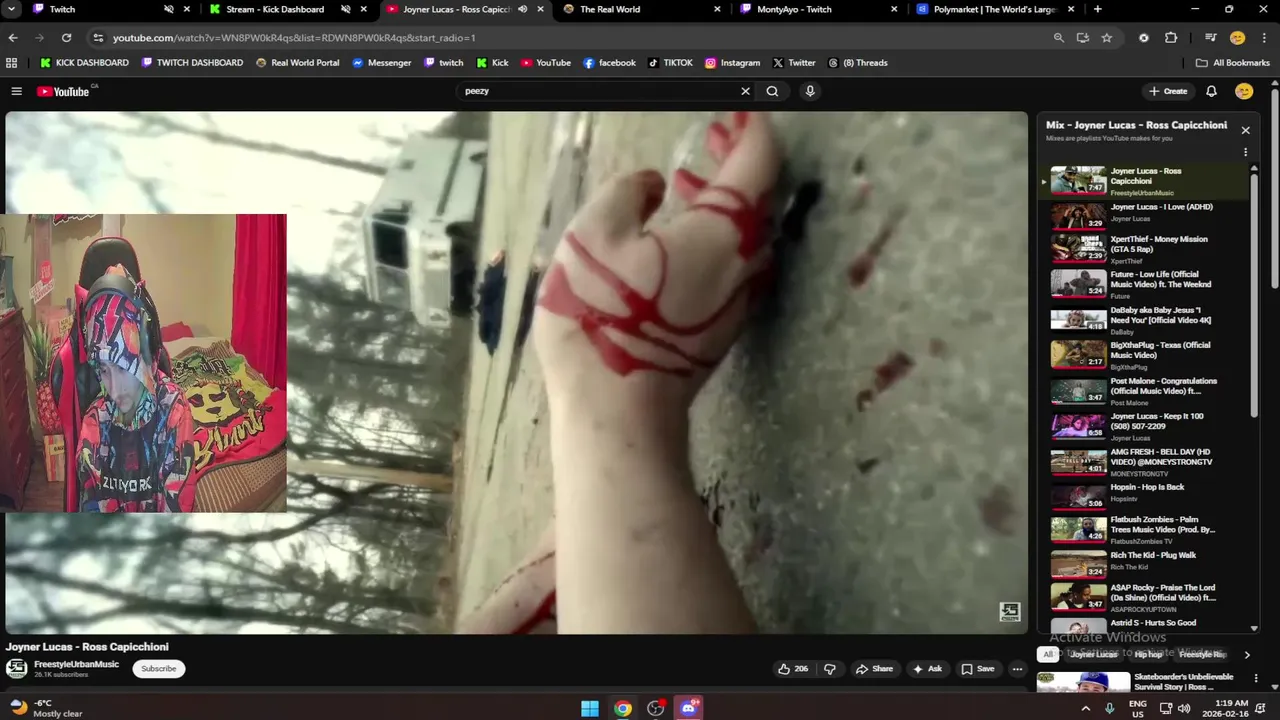Viewport: 1280px width, 720px height.
Task: Clear the search box with the X
Action: click(745, 91)
